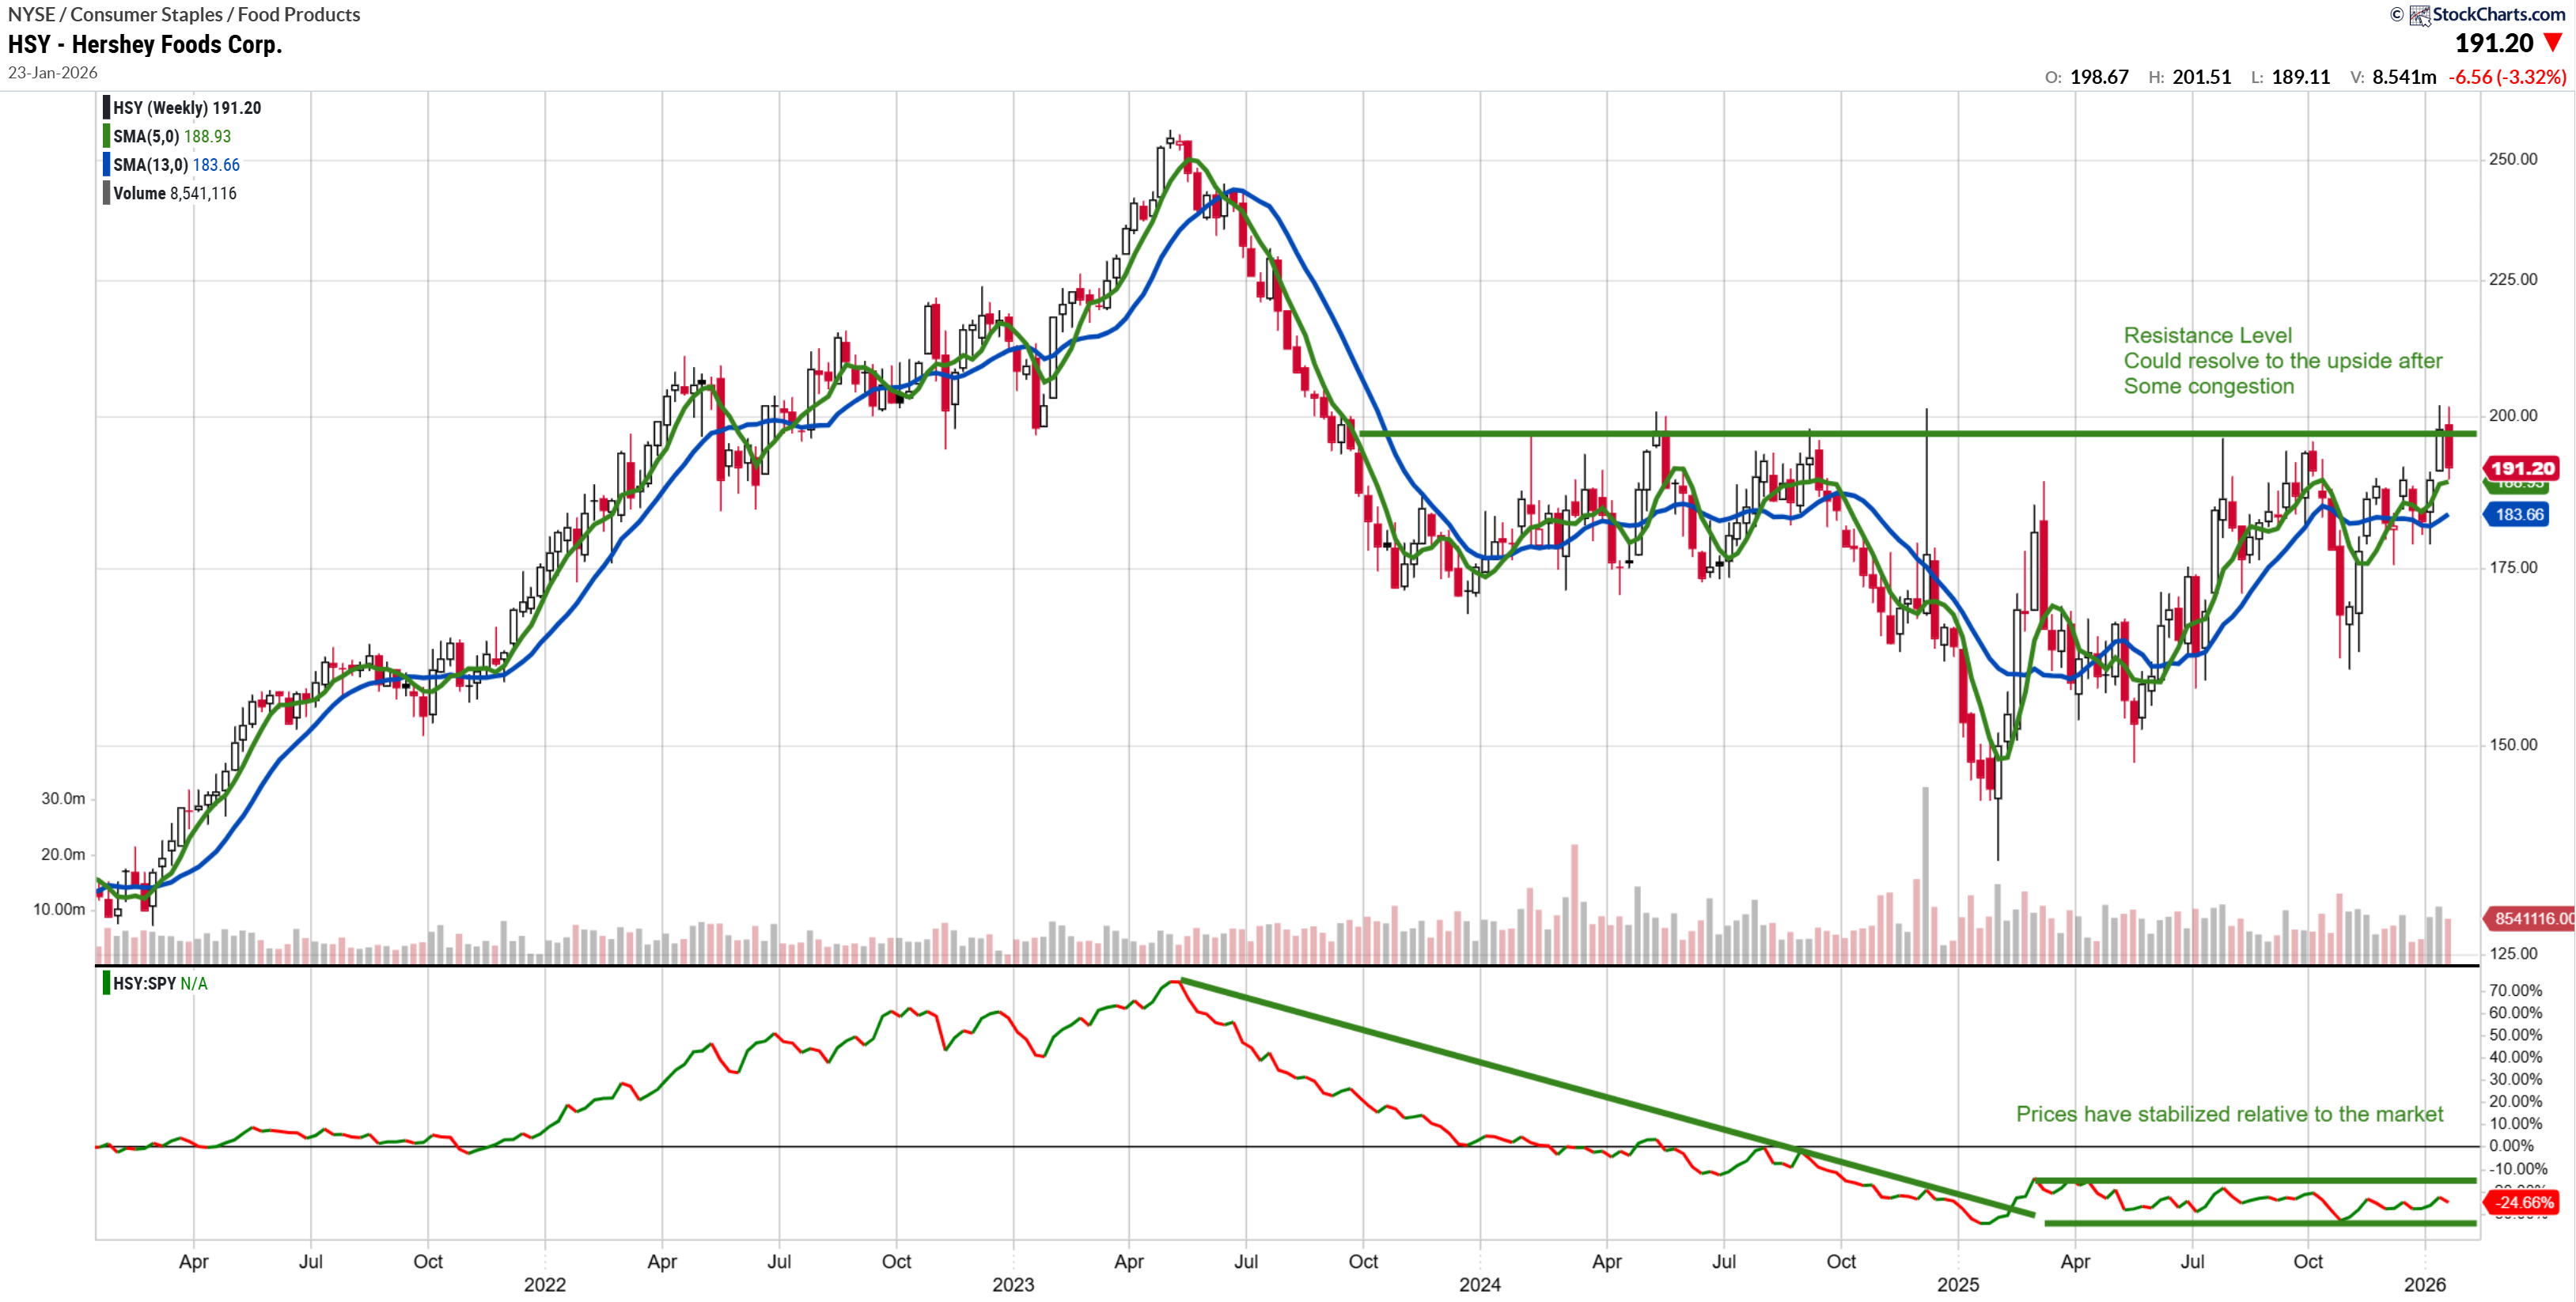
Task: Click the black HSY (Weekly) legend marker
Action: click(106, 108)
